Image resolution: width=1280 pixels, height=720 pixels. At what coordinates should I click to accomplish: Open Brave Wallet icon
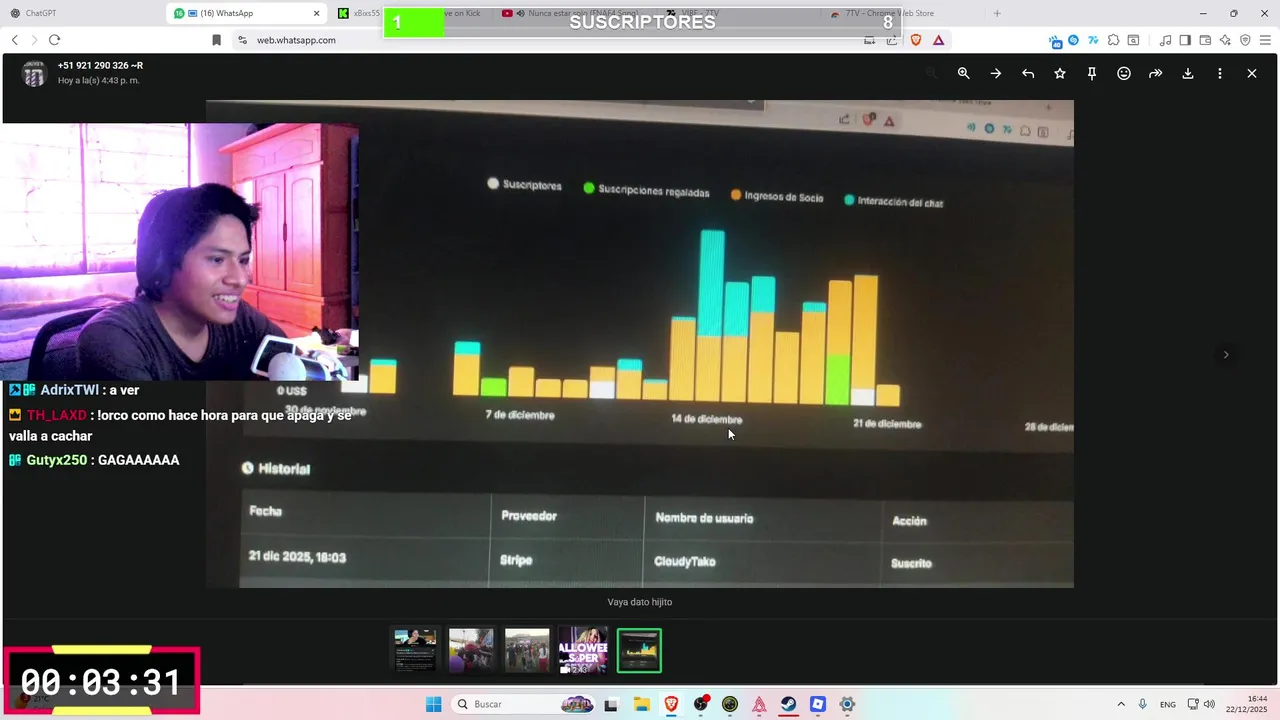1205,40
